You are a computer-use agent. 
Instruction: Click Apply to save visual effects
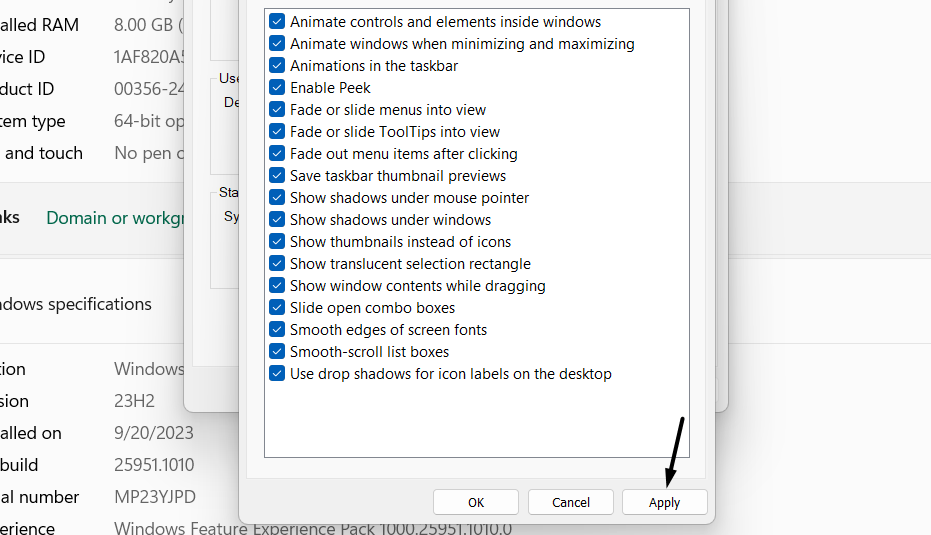coord(664,502)
